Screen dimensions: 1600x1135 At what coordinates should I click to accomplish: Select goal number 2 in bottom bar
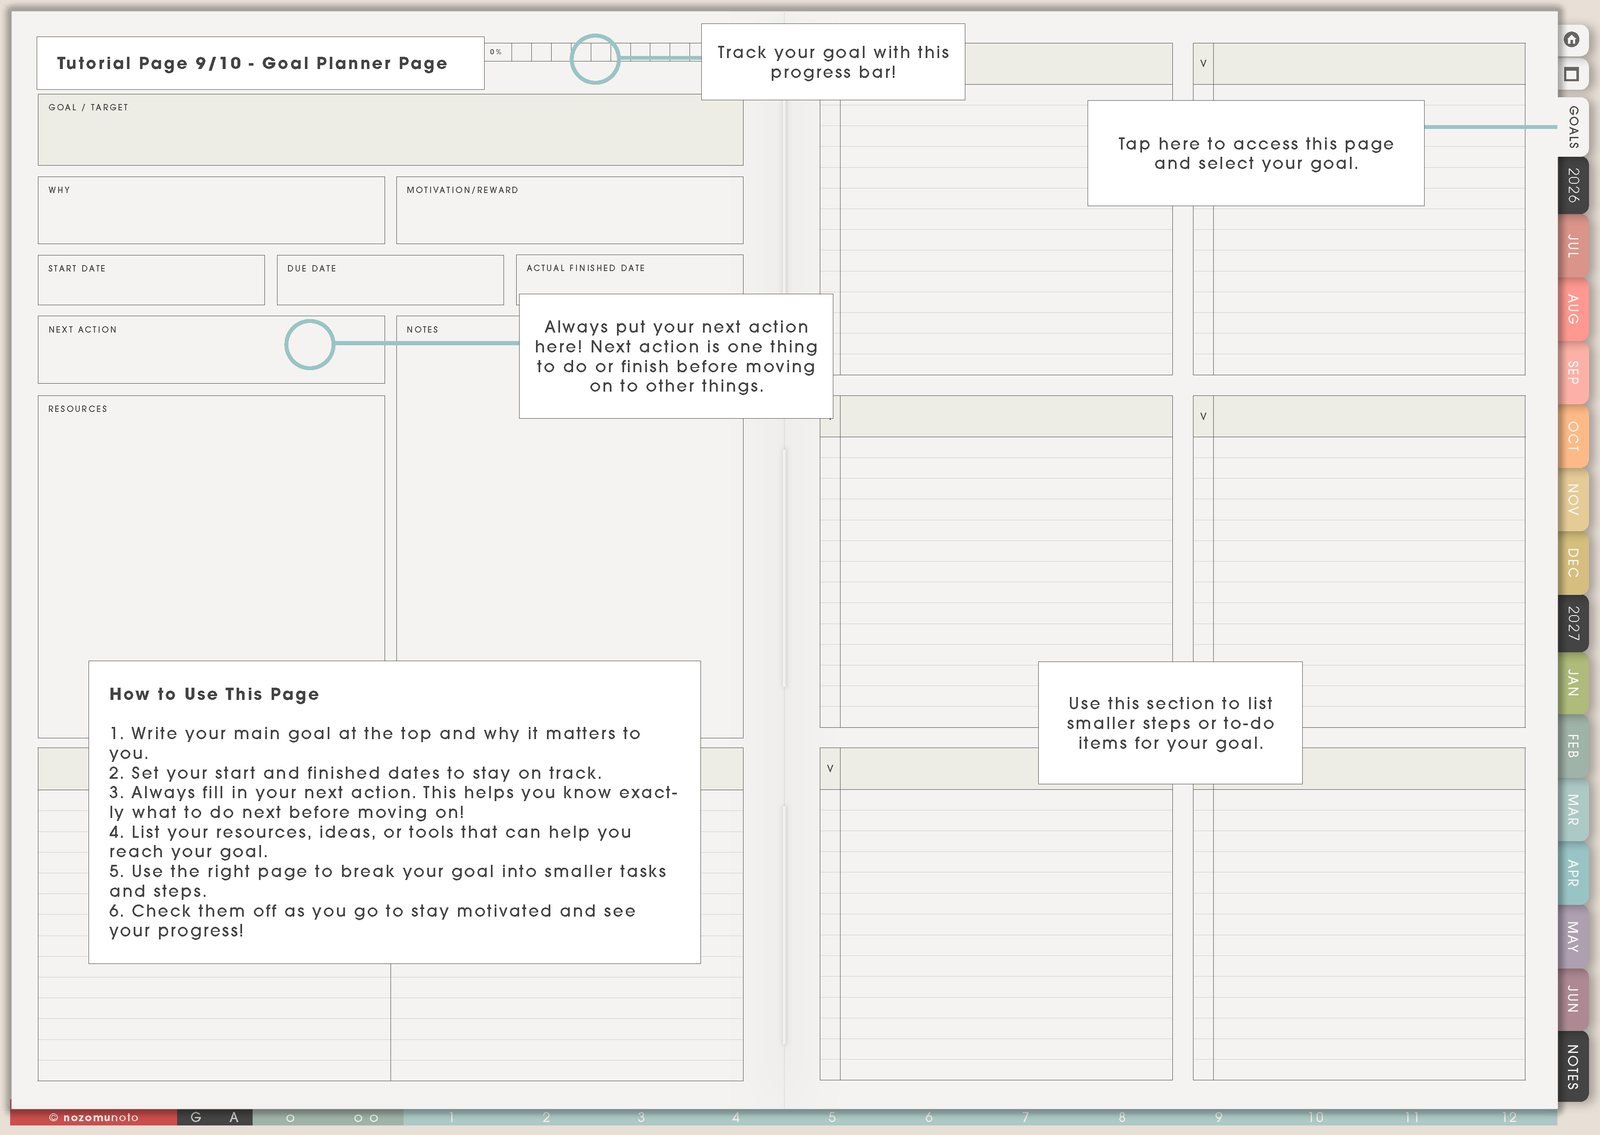click(x=547, y=1118)
